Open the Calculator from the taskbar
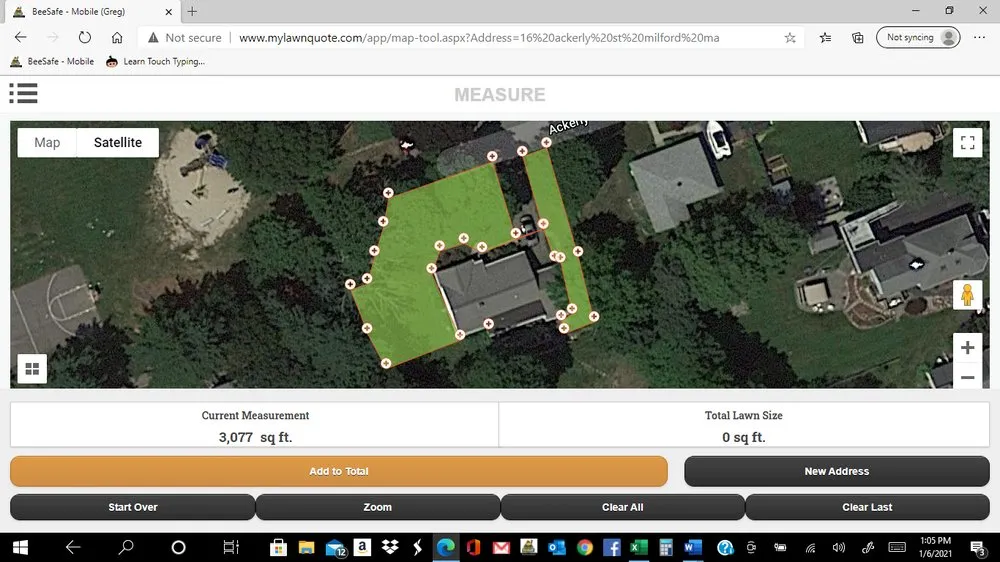This screenshot has height=562, width=1000. [666, 547]
